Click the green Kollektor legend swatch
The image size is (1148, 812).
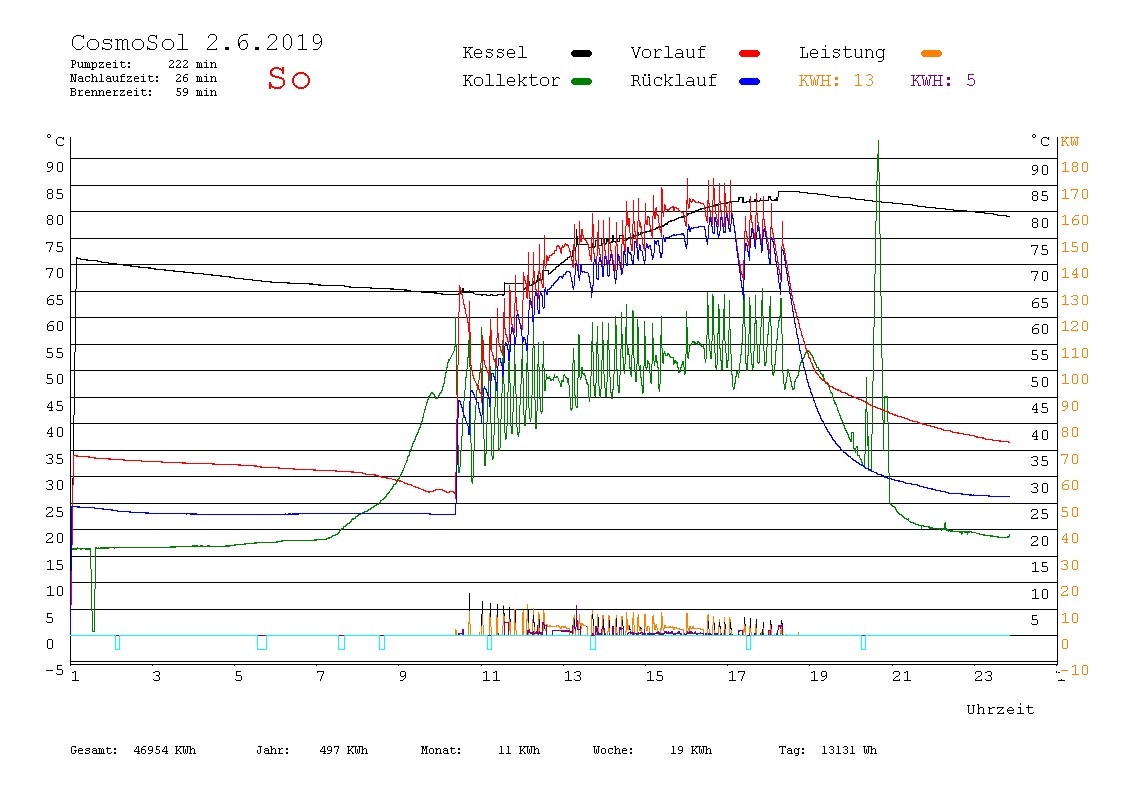581,81
